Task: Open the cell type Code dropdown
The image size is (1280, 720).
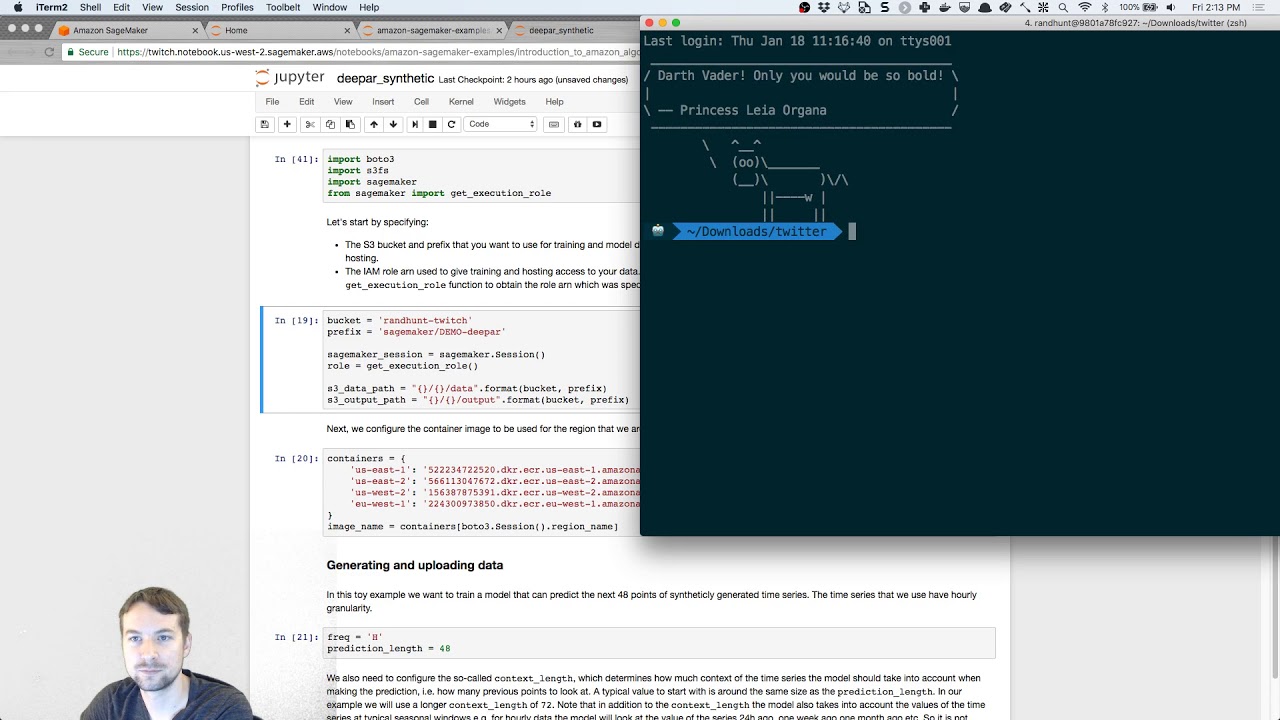Action: tap(502, 124)
